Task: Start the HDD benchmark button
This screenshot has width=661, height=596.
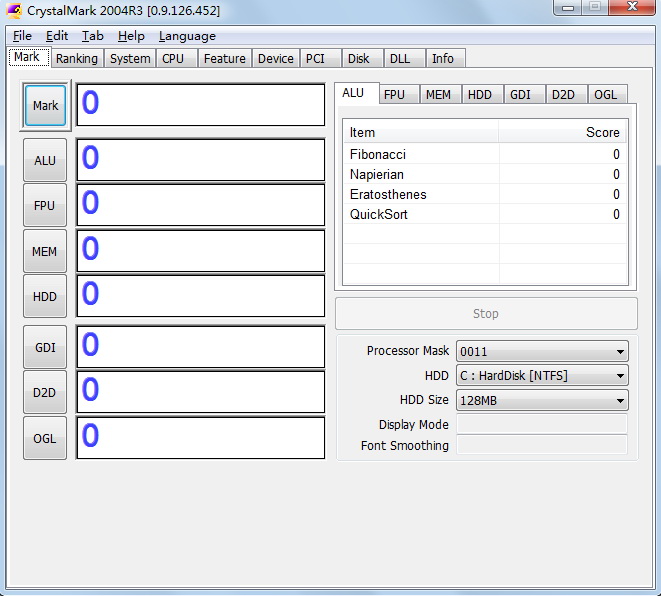Action: pyautogui.click(x=45, y=296)
